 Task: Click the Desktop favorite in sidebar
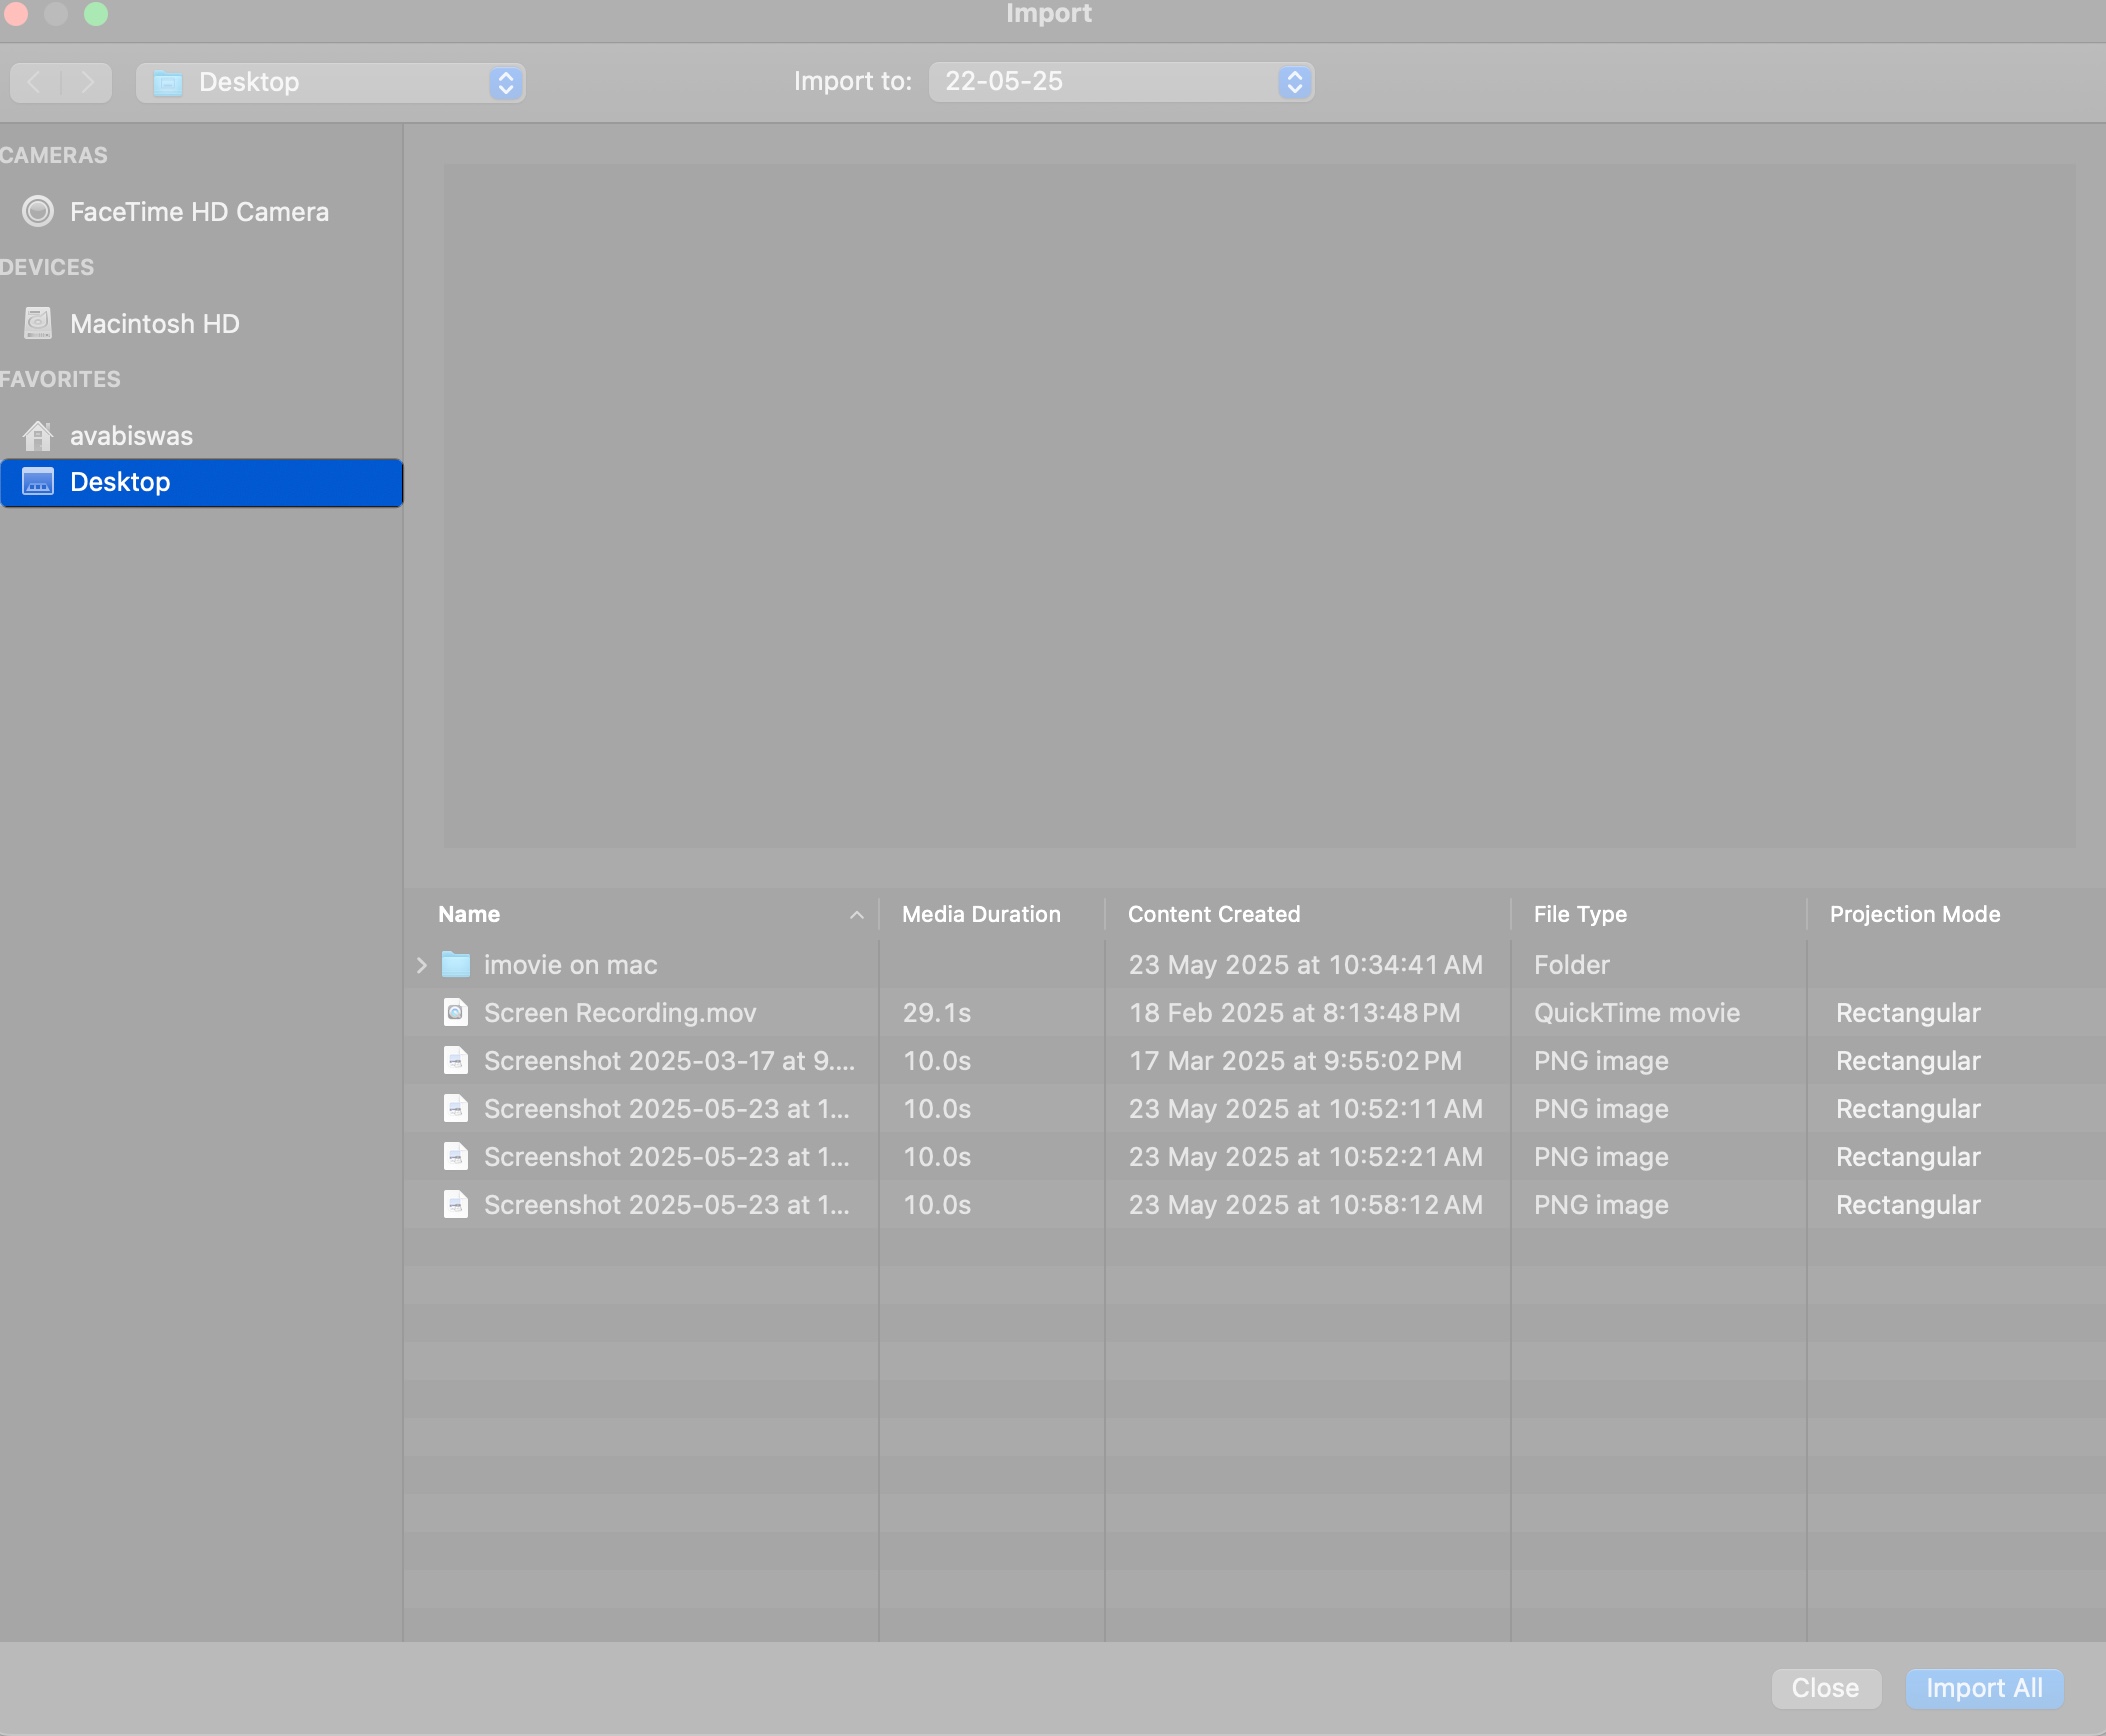point(118,482)
